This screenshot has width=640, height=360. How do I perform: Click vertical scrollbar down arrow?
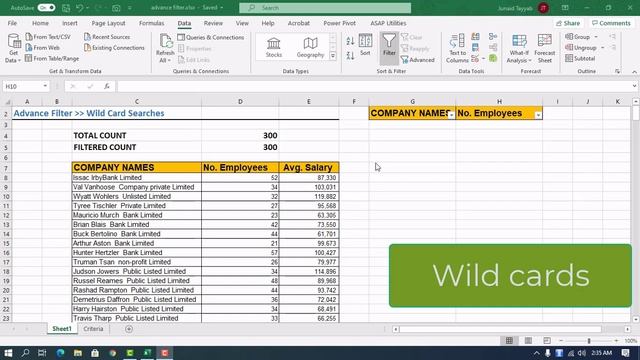636,319
